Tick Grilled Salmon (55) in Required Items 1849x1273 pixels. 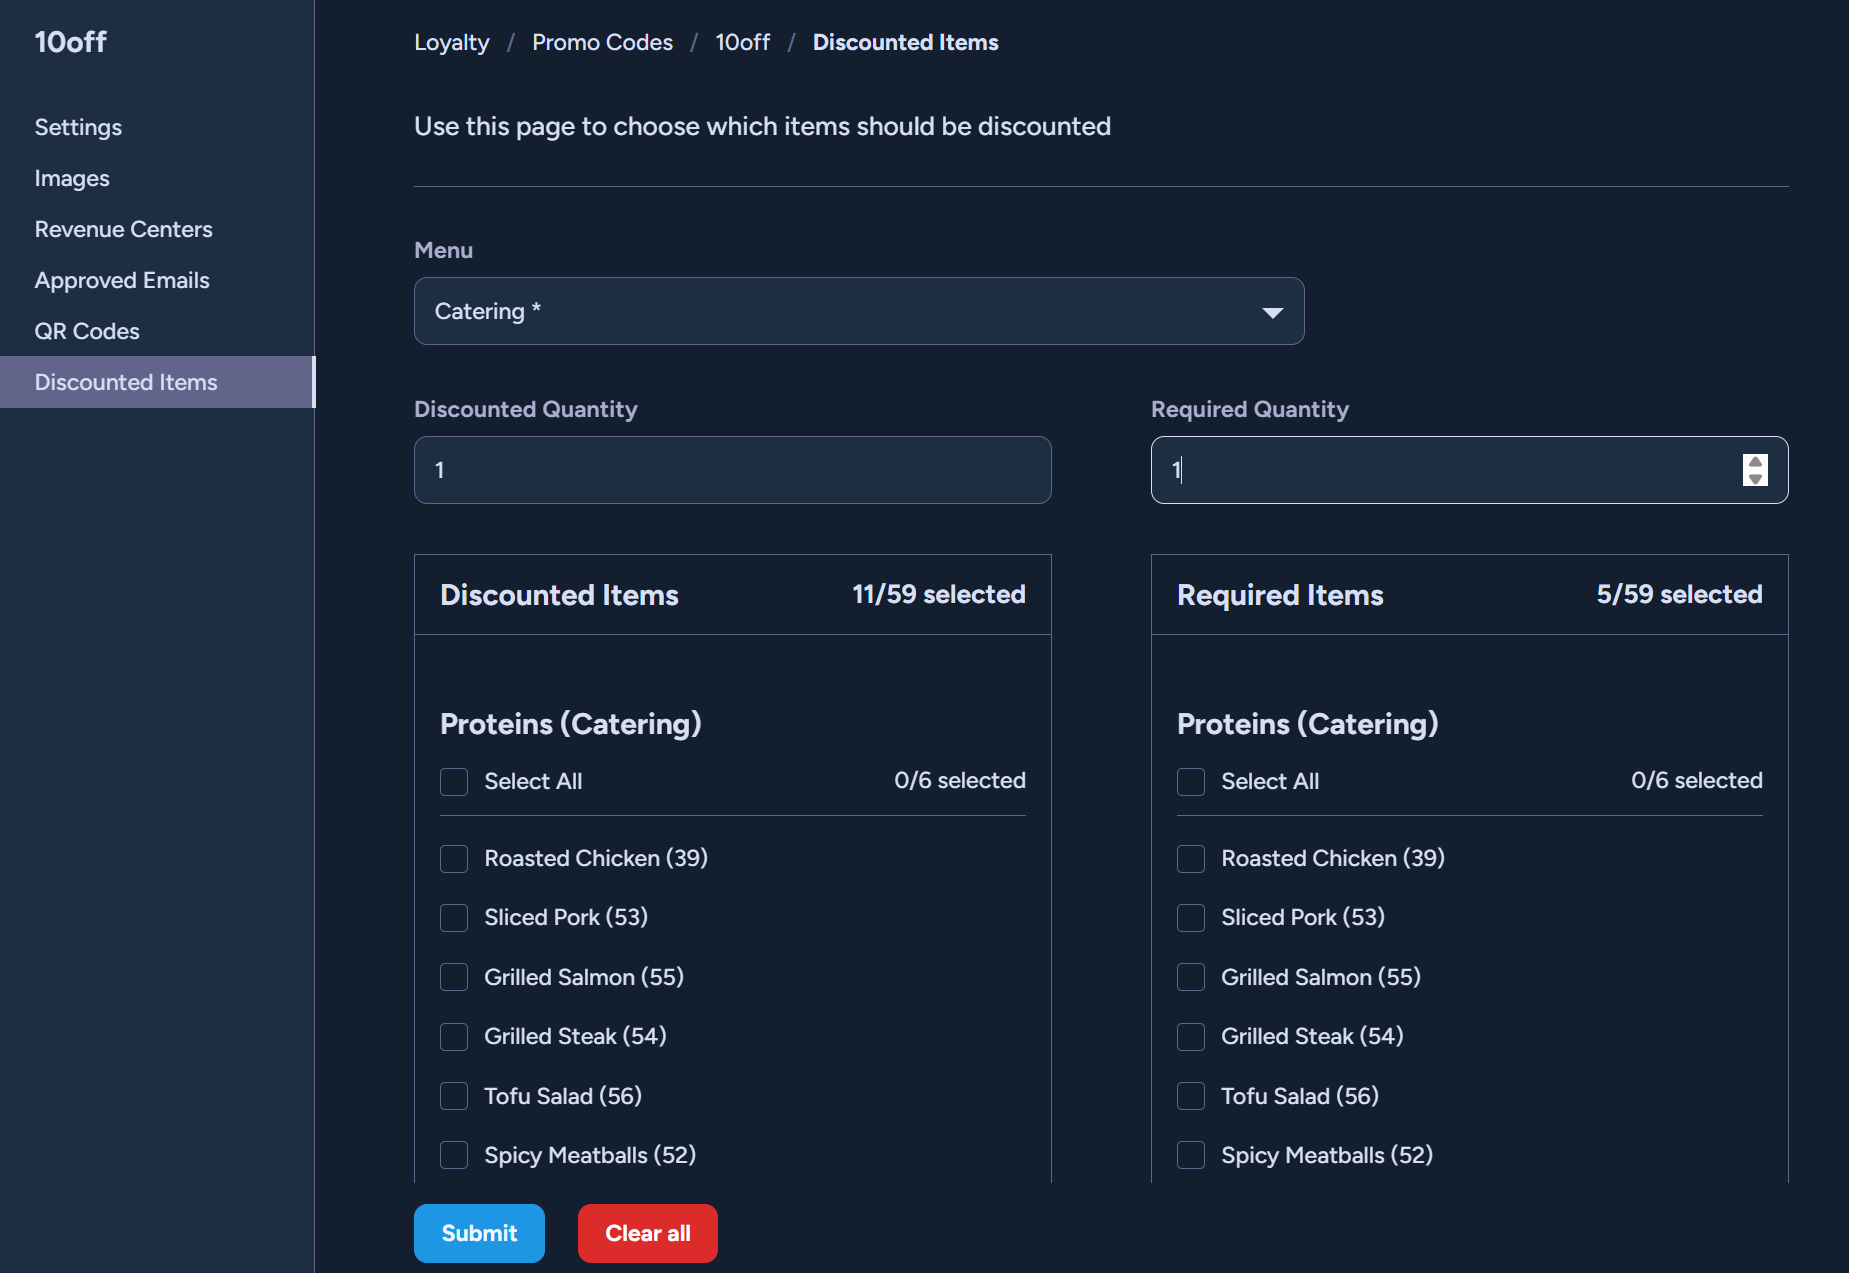pyautogui.click(x=1191, y=977)
